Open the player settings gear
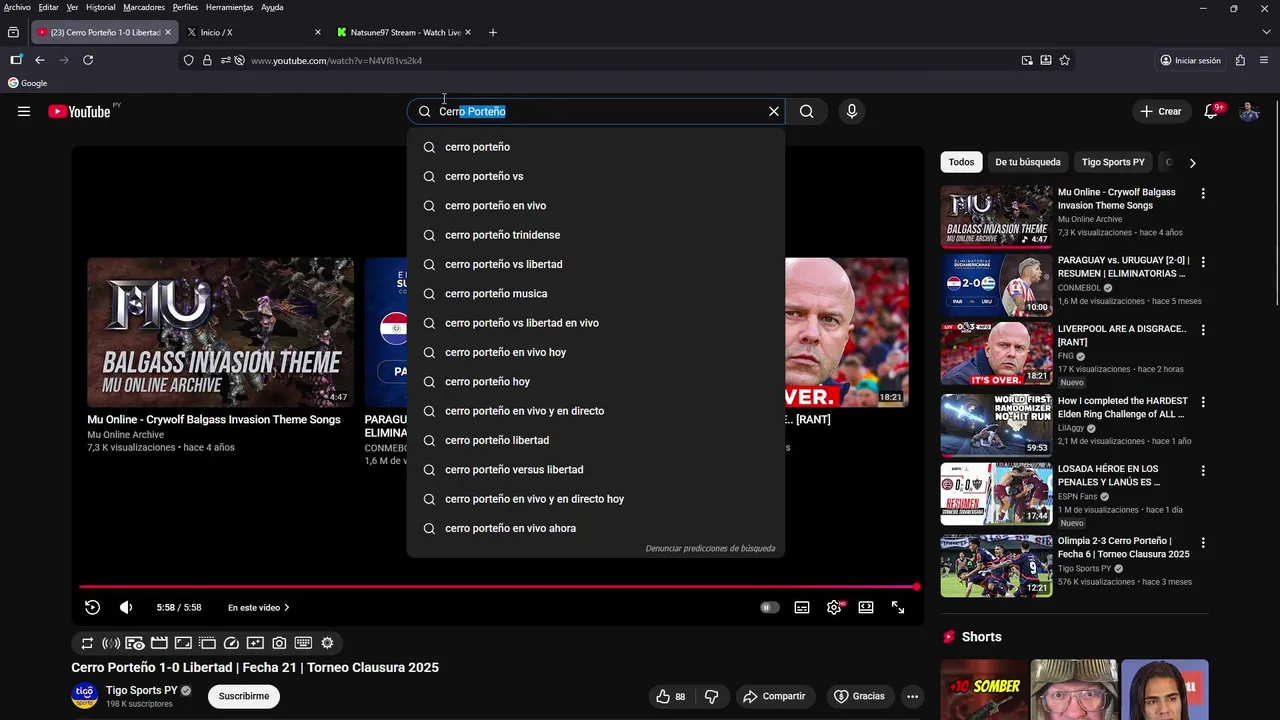Screen dimensions: 1280x720 pos(834,607)
